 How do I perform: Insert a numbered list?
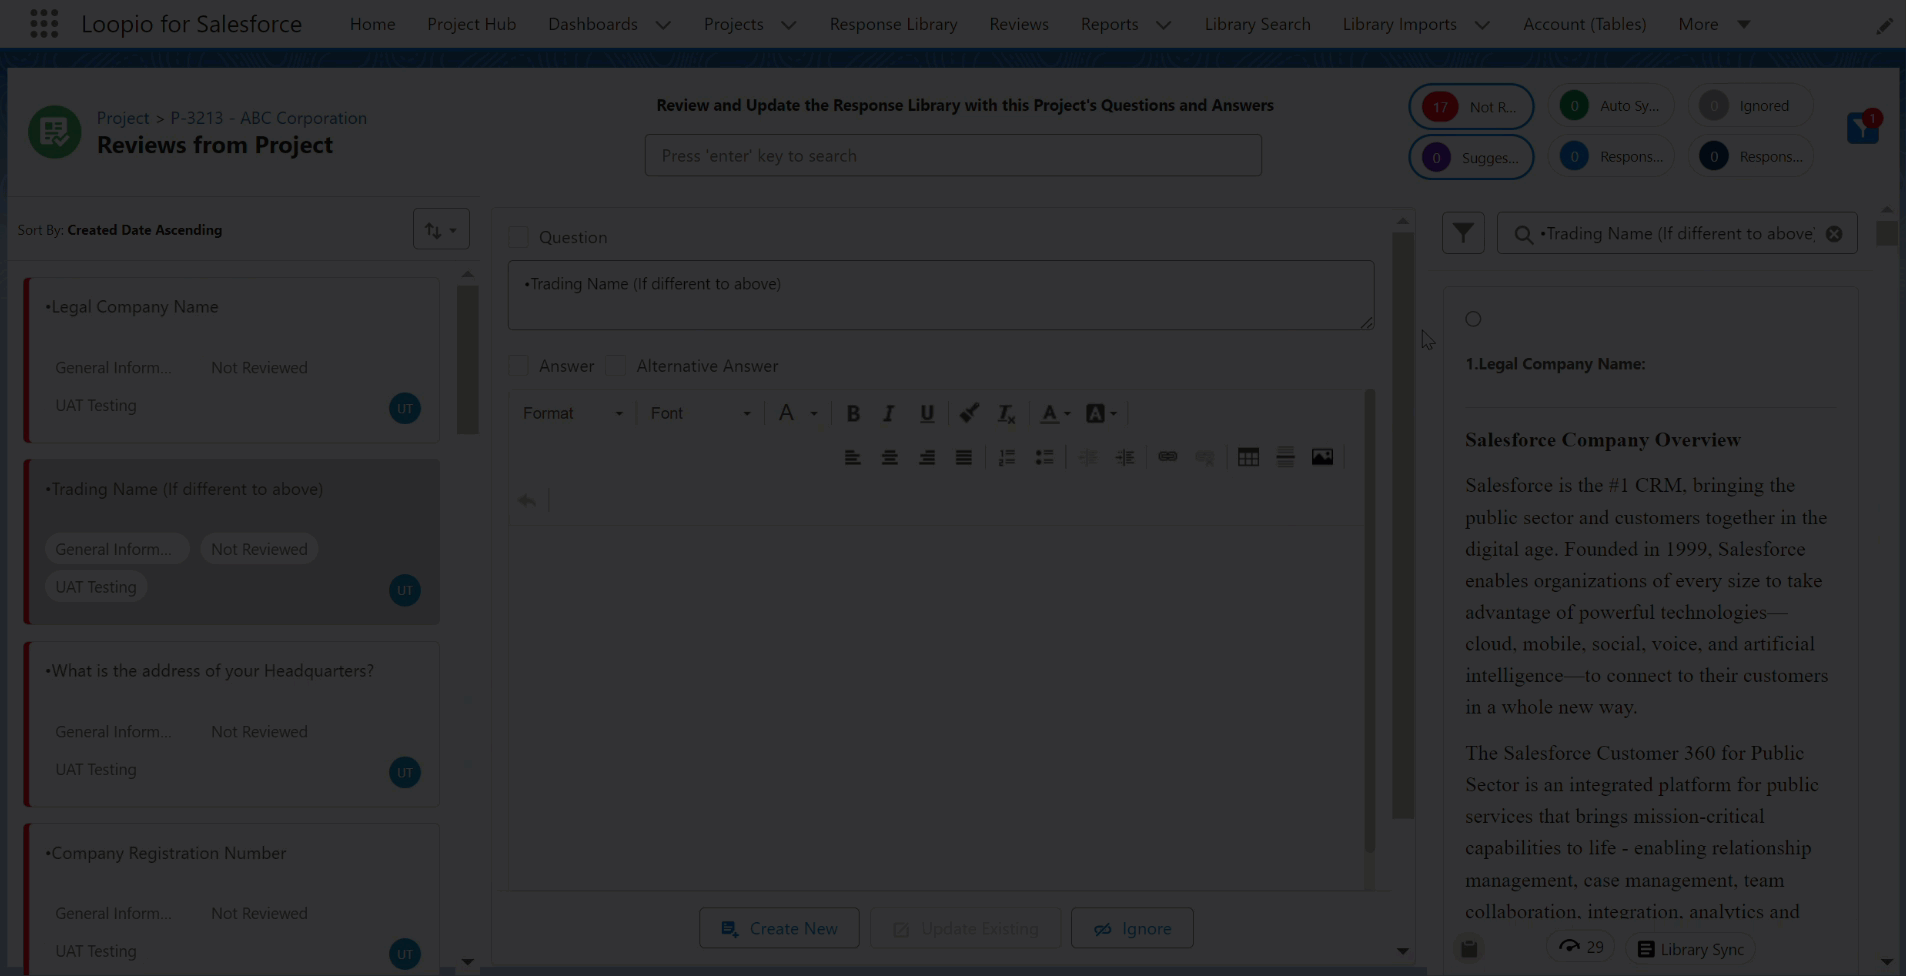coord(1006,457)
